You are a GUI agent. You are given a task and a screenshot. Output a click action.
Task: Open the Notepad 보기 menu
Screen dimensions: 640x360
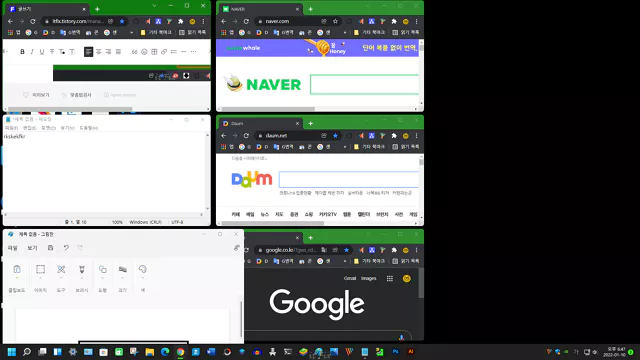pos(68,128)
